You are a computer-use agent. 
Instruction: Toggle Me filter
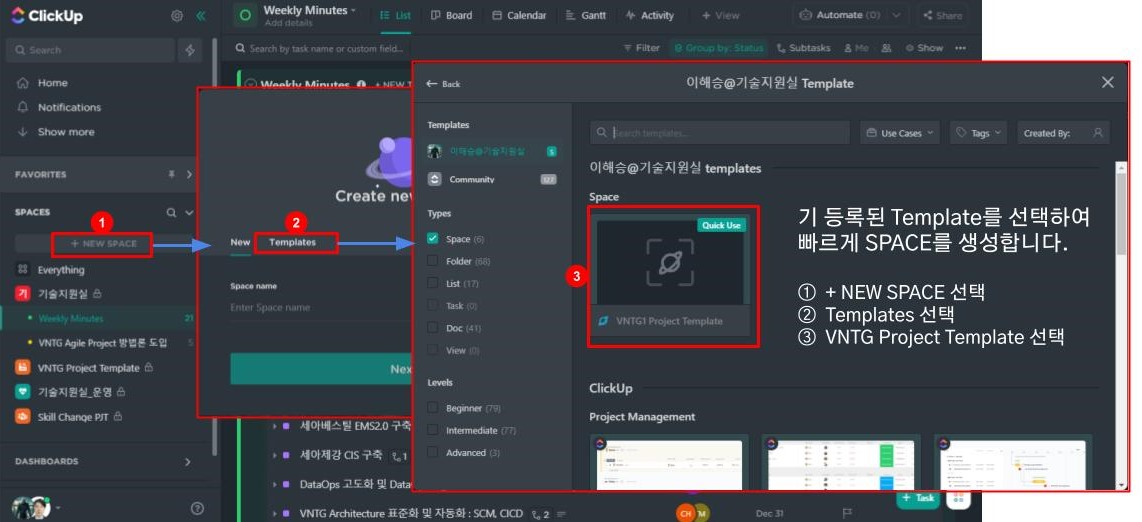coord(856,48)
